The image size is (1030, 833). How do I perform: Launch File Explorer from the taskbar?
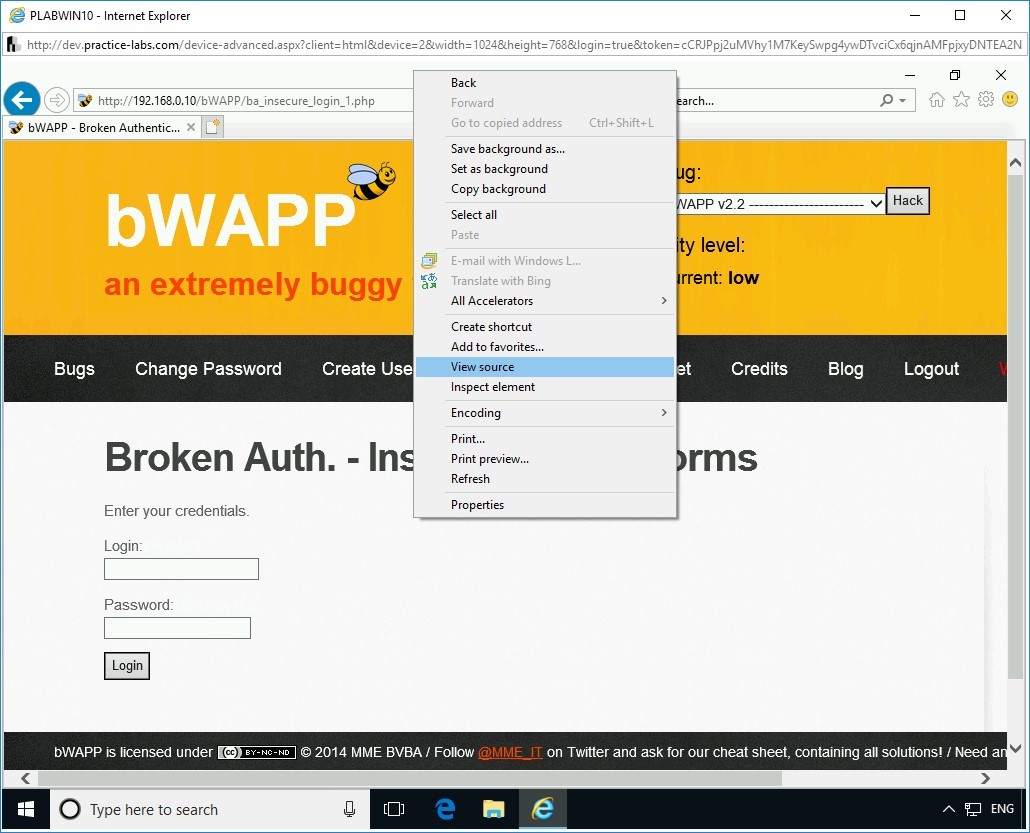pyautogui.click(x=493, y=809)
